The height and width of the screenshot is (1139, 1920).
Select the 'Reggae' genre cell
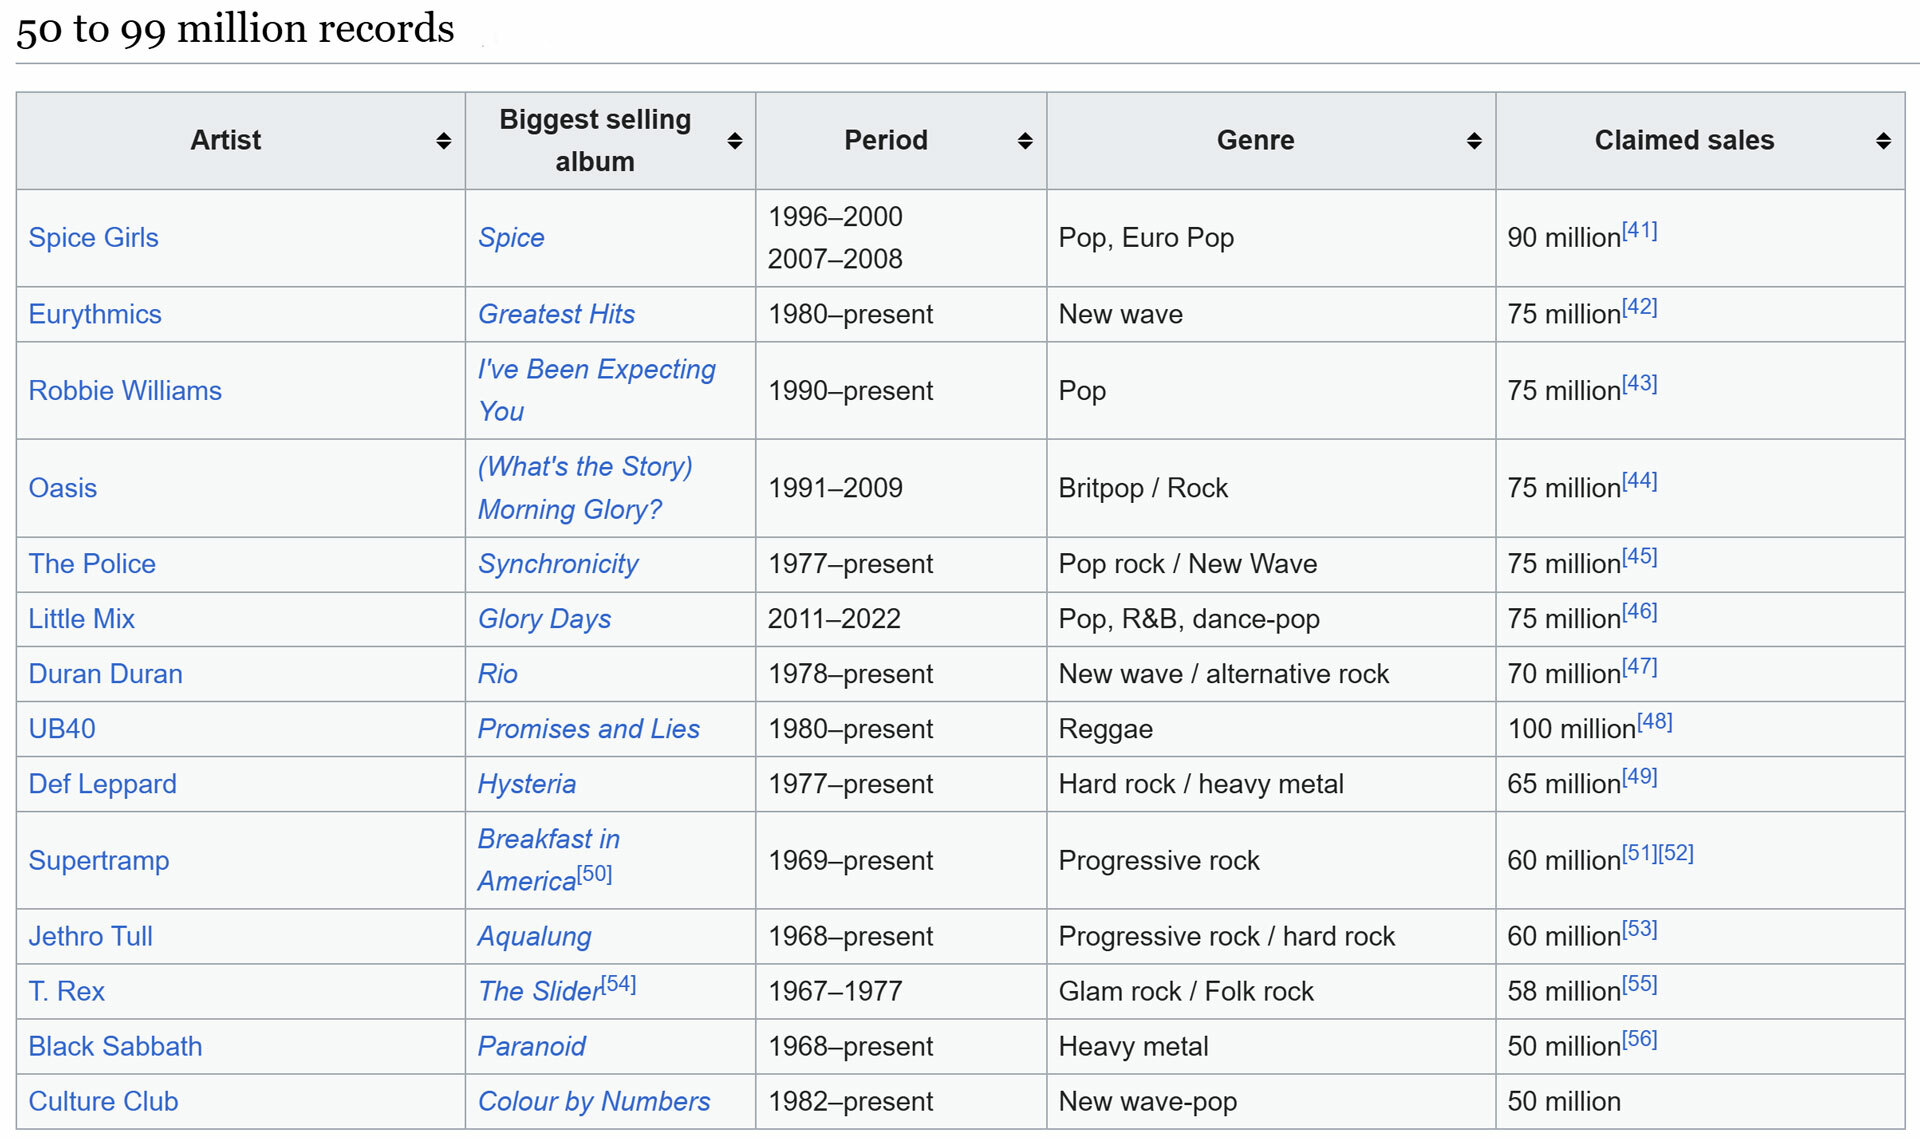(x=1271, y=729)
